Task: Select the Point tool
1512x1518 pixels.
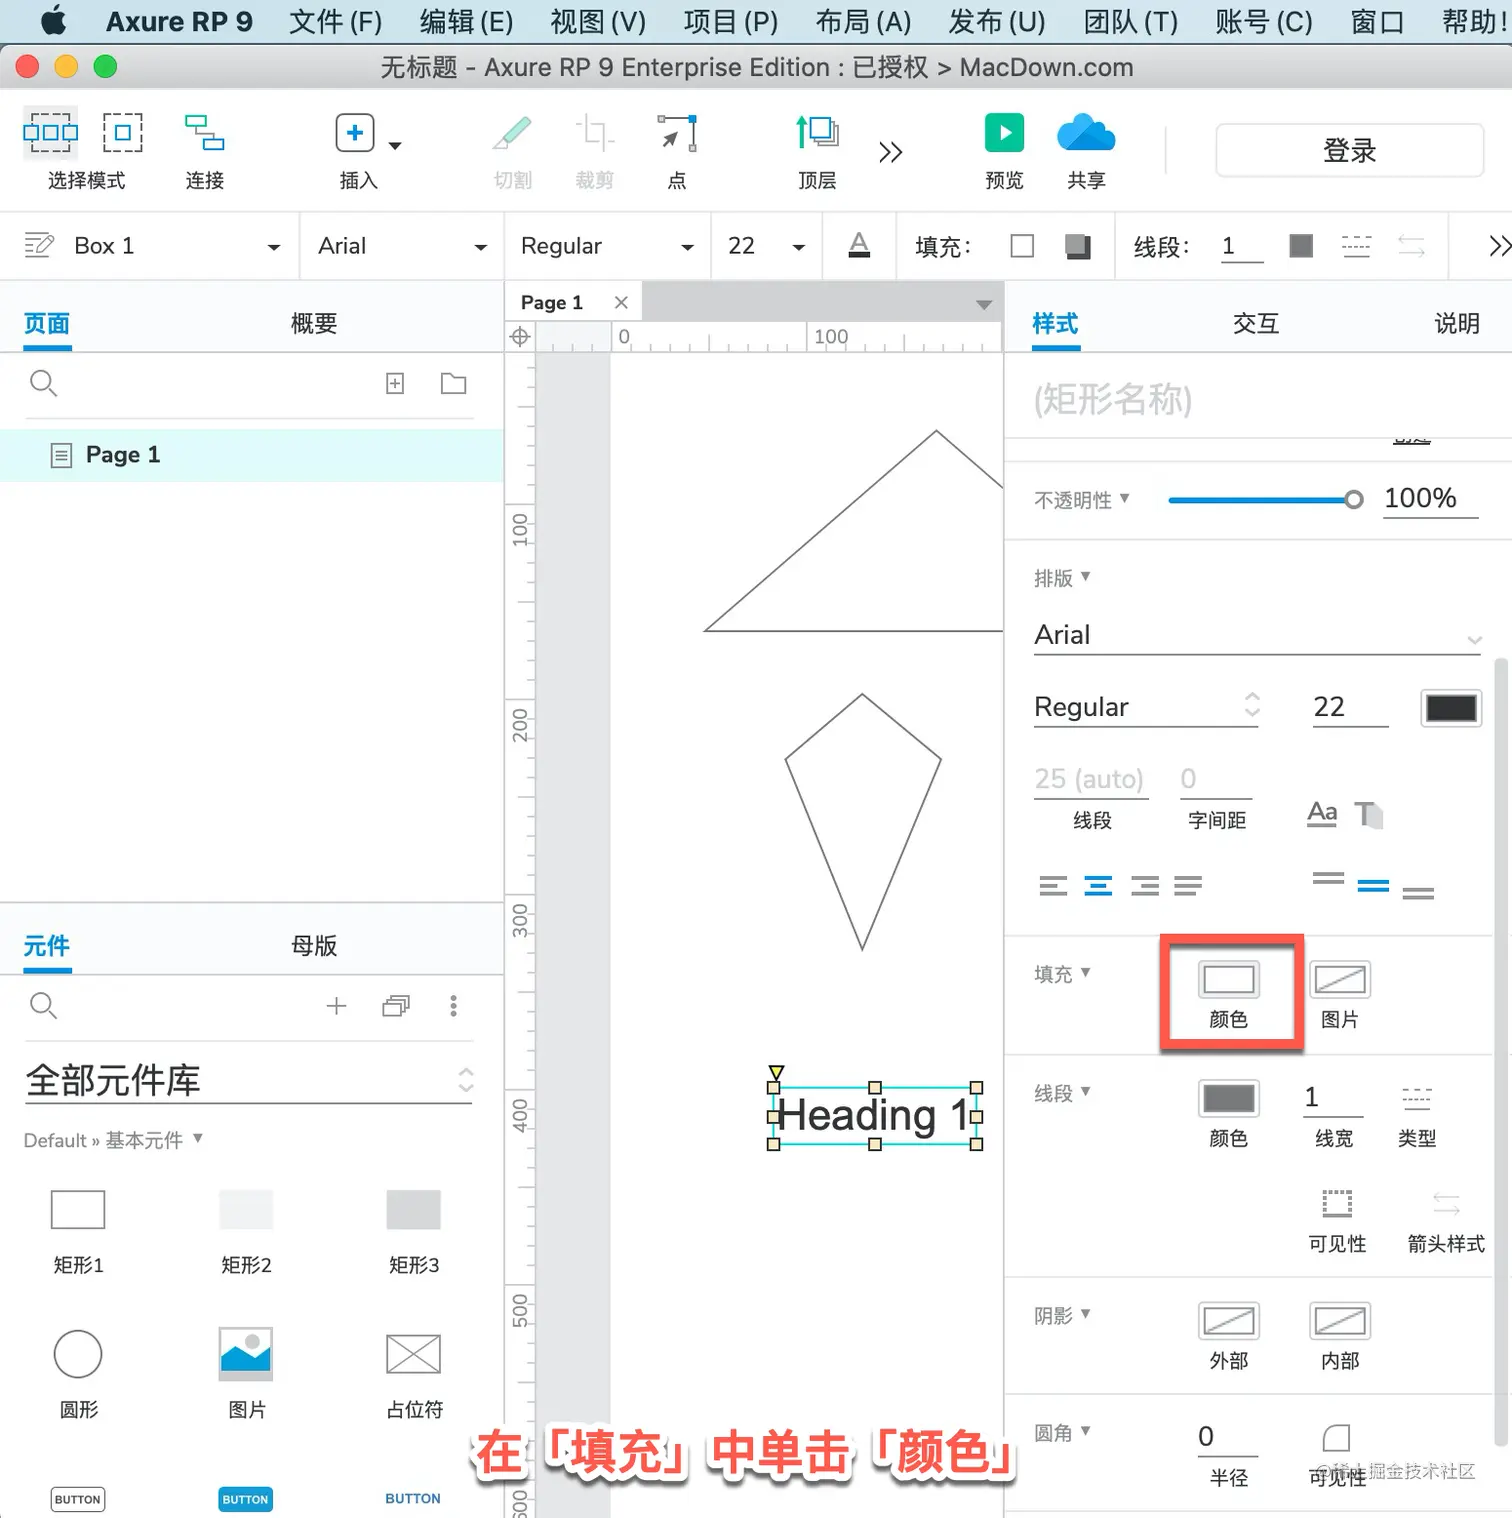Action: 677,133
